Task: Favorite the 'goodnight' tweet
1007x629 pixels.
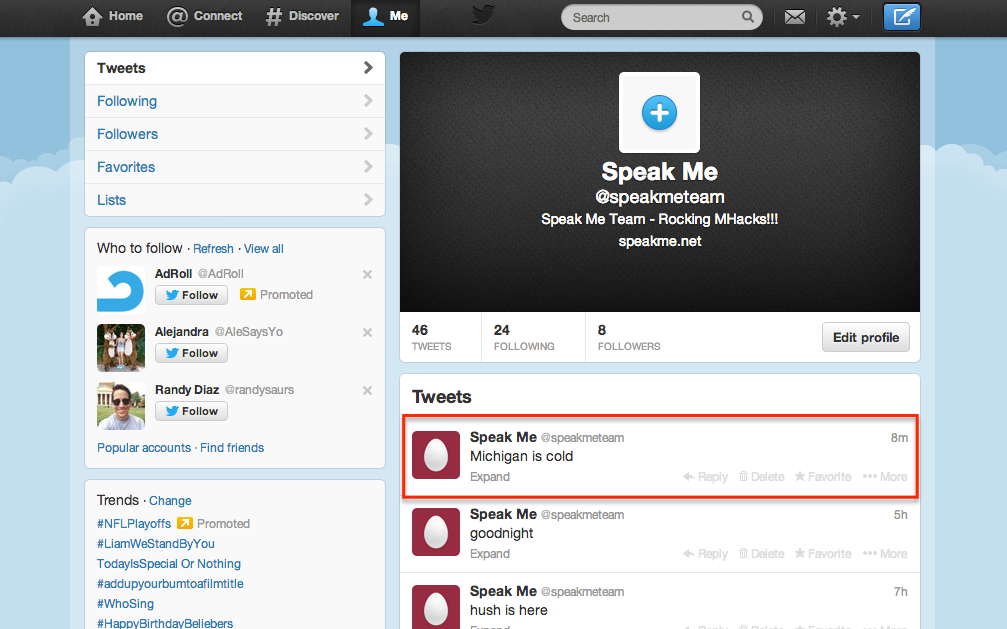Action: click(x=823, y=554)
